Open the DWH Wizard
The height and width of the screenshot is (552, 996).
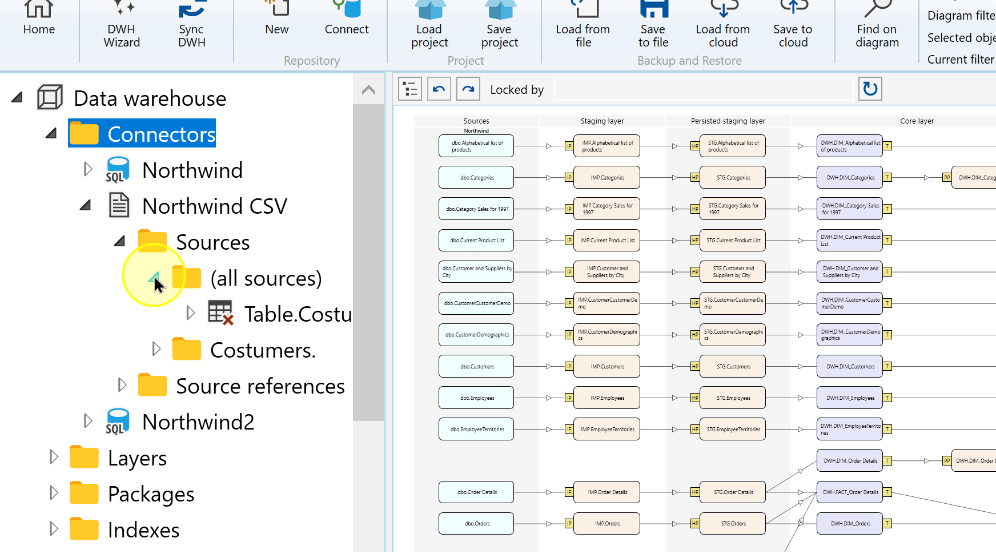click(121, 25)
